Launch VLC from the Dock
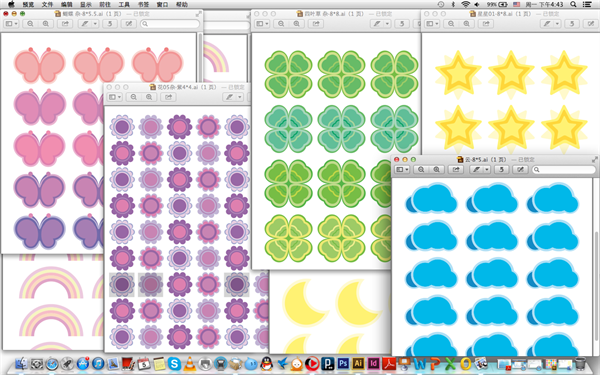This screenshot has width=600, height=375. (189, 363)
